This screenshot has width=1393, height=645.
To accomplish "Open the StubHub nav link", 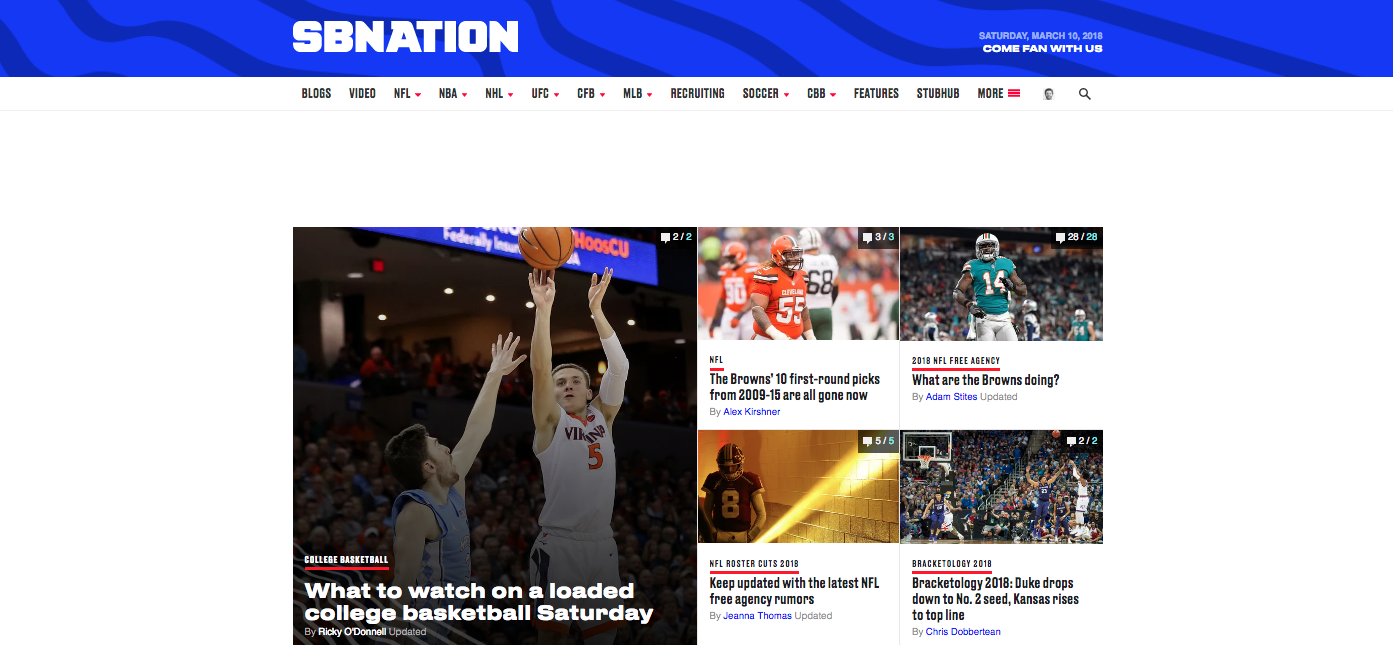I will pos(938,93).
